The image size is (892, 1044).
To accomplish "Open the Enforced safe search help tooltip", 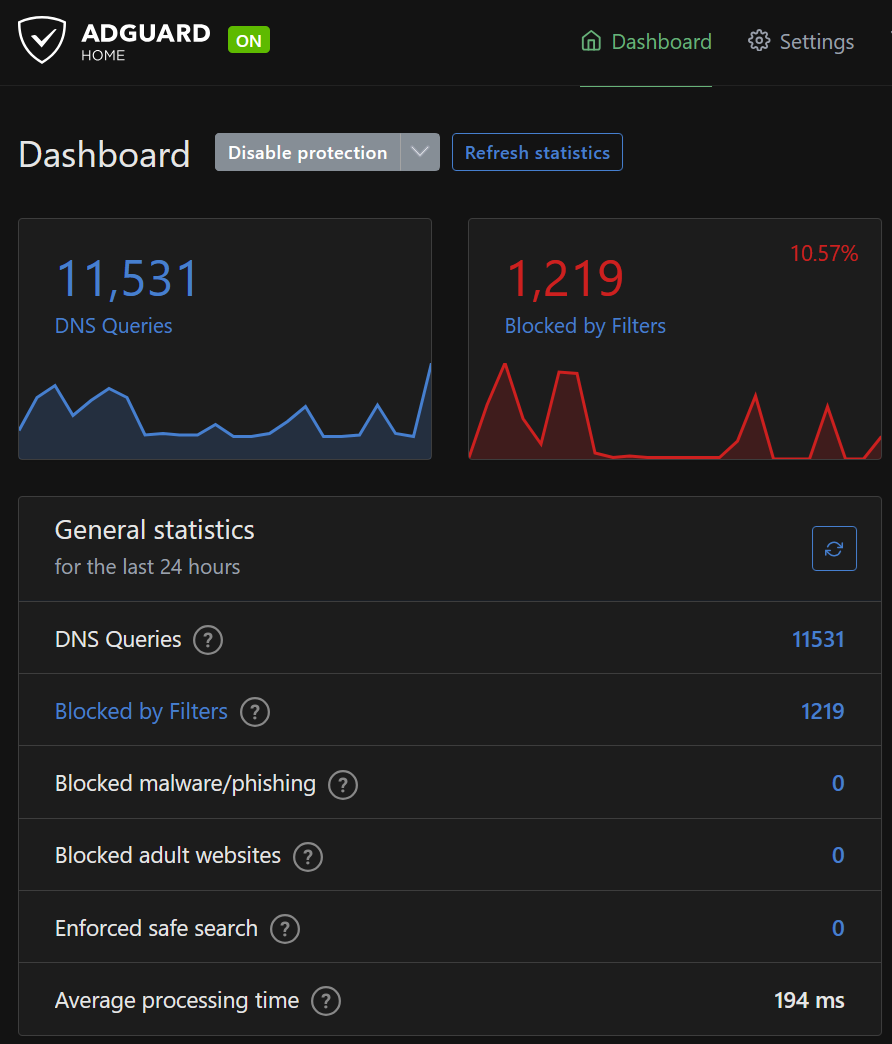I will (284, 929).
